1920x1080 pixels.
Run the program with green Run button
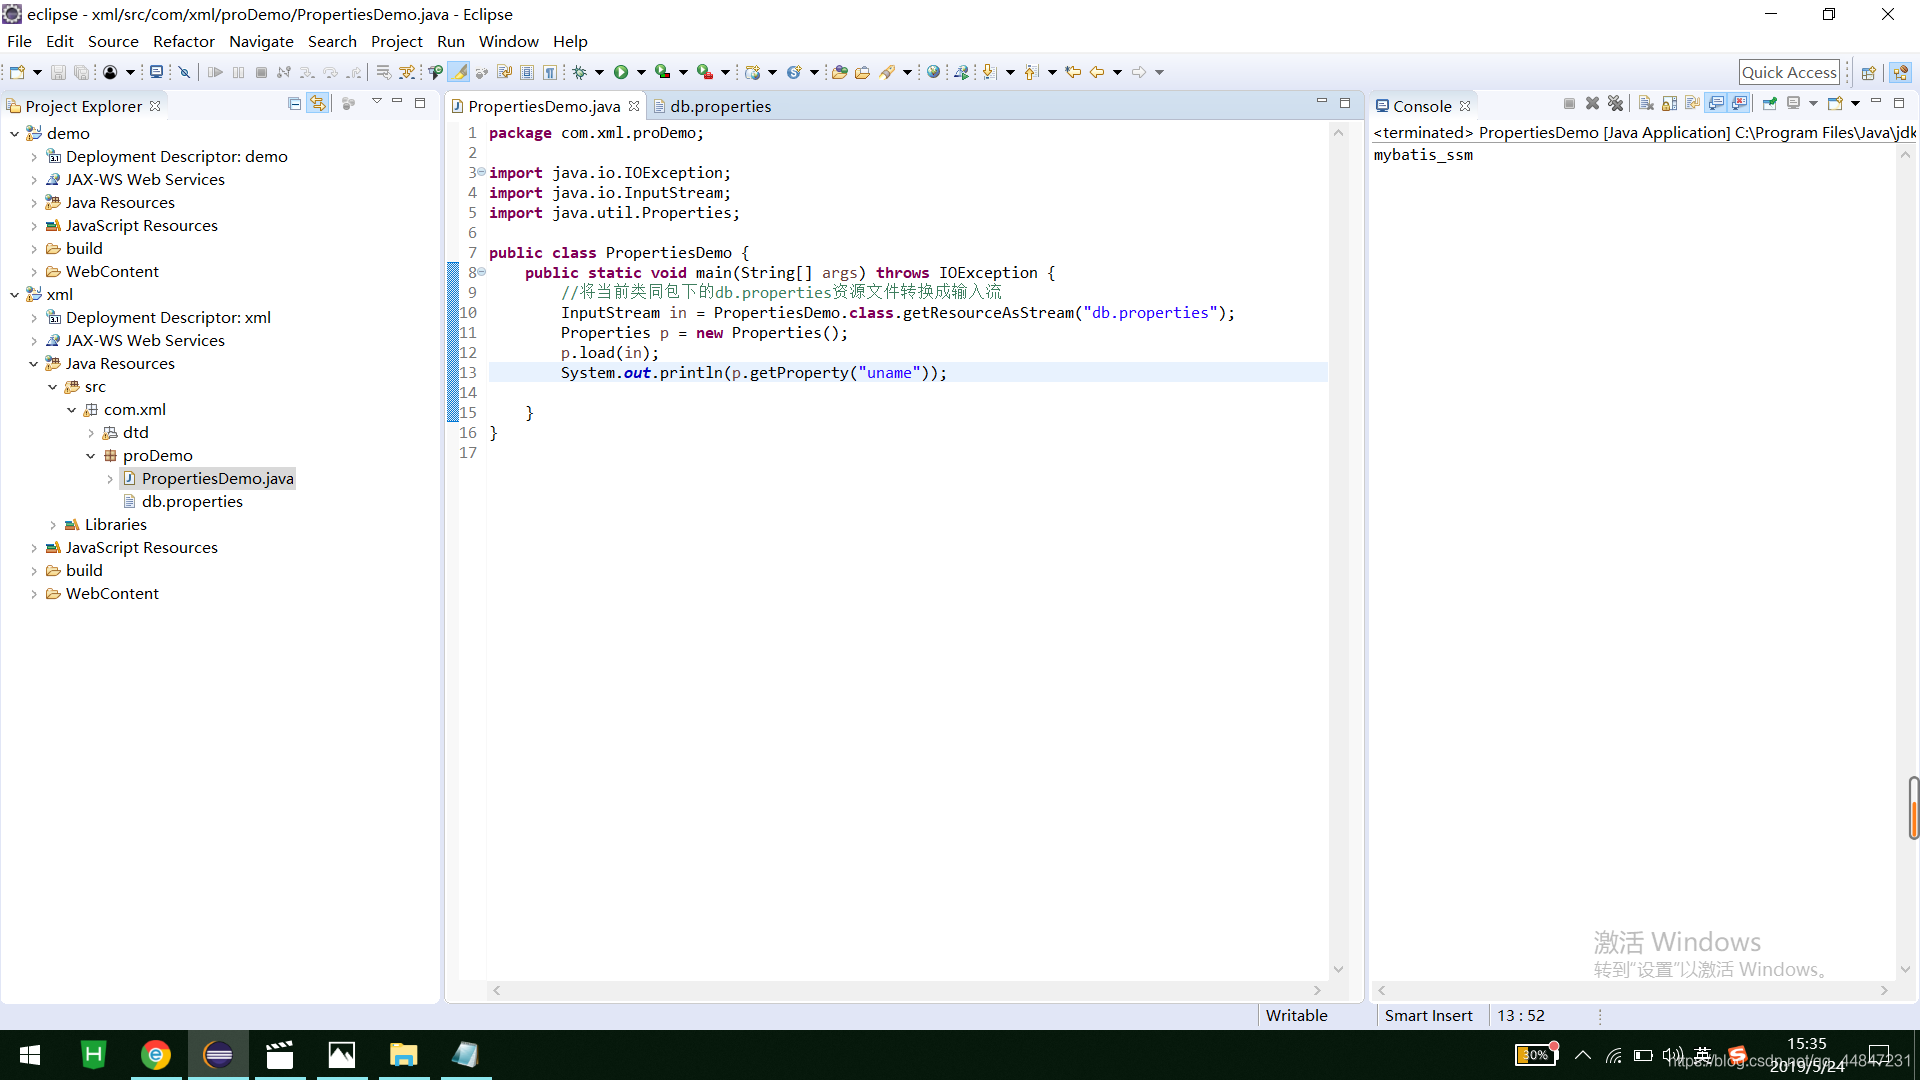(621, 72)
